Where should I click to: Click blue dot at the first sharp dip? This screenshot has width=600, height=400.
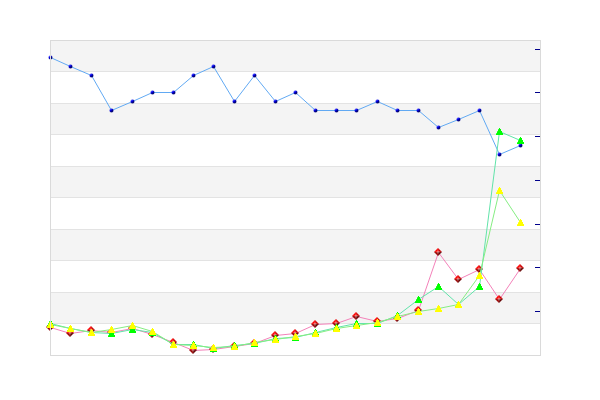111,110
